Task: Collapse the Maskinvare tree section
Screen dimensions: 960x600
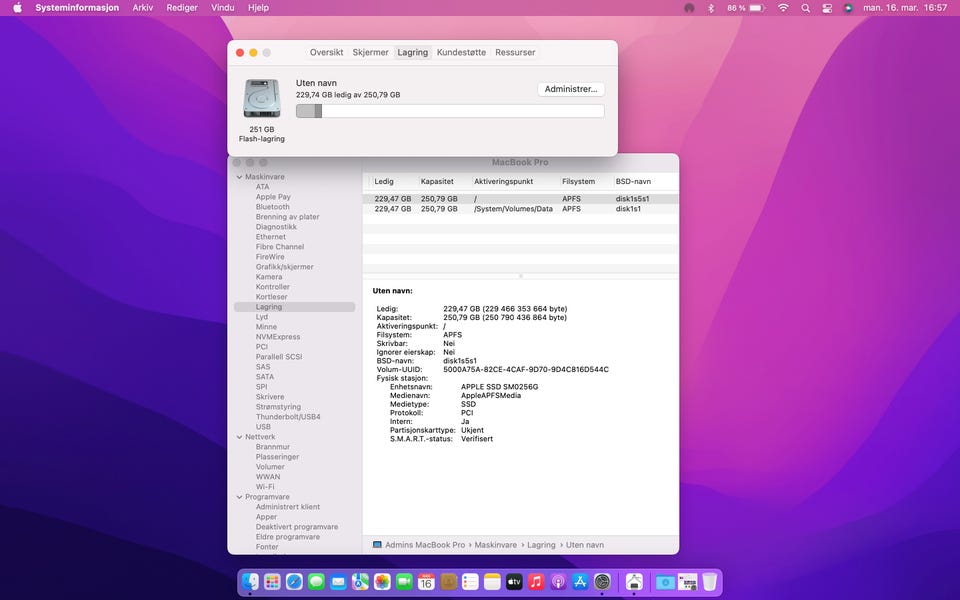Action: point(239,177)
